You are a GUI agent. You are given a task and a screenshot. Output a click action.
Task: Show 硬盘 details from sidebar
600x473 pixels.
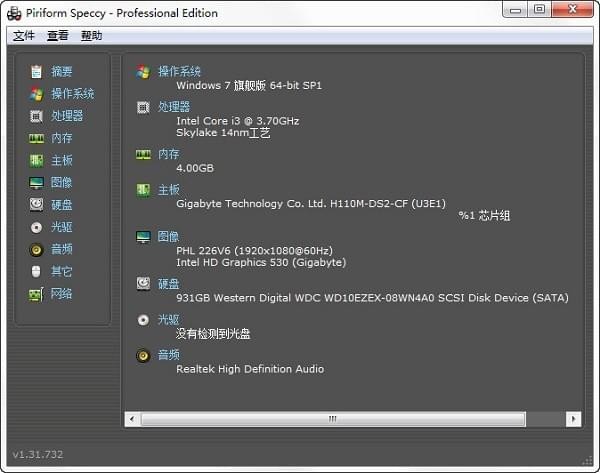[x=62, y=205]
